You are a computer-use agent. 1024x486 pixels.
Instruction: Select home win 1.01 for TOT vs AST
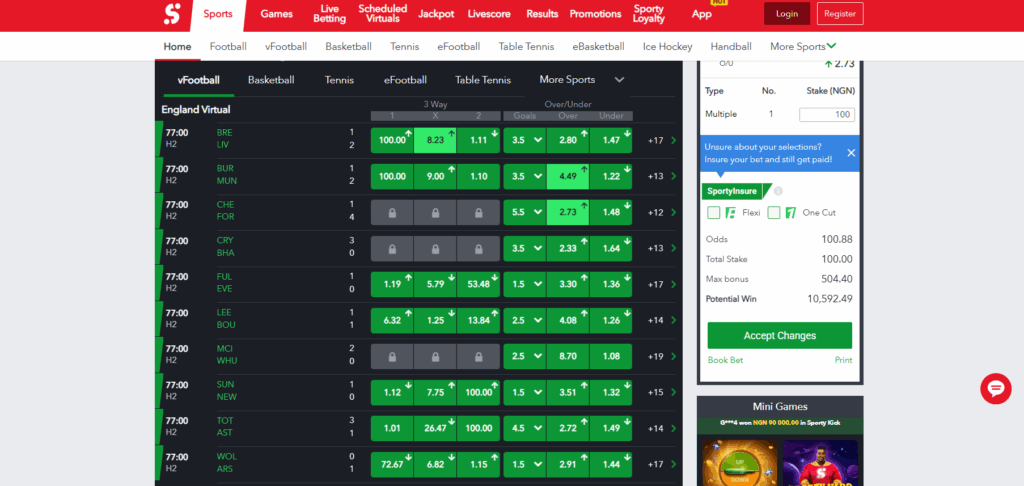coord(392,429)
